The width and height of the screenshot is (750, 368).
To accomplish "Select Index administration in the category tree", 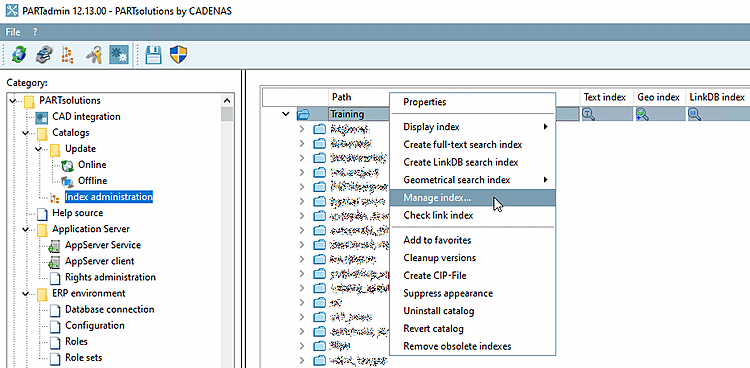I will [109, 197].
